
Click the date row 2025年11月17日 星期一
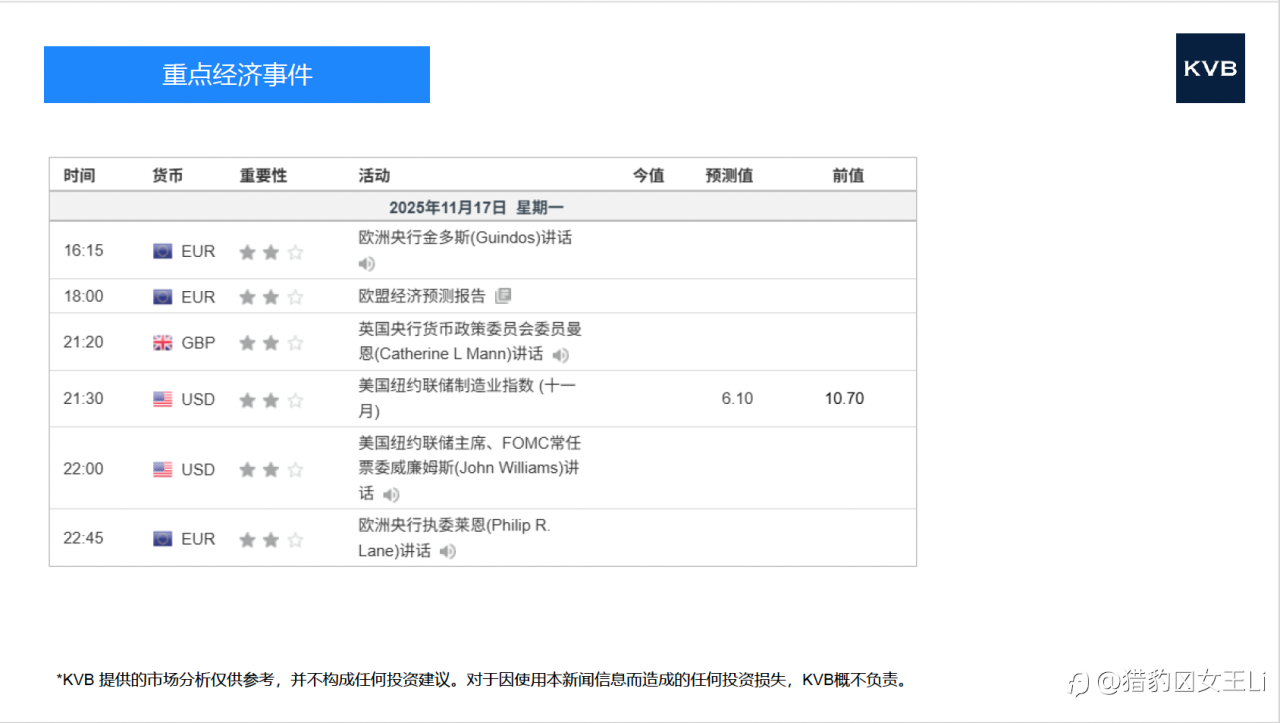(x=483, y=207)
